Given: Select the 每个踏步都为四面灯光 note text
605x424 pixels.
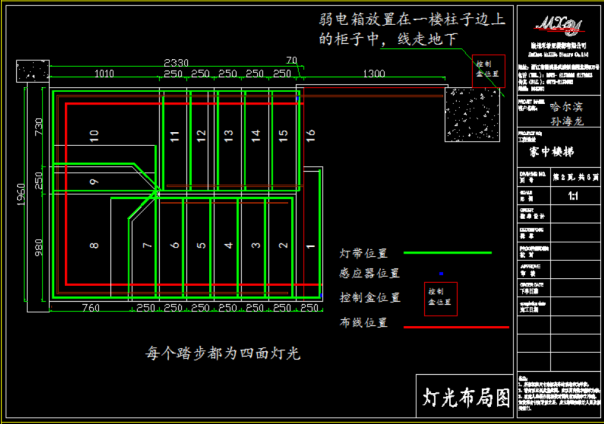Looking at the screenshot, I should pos(222,354).
